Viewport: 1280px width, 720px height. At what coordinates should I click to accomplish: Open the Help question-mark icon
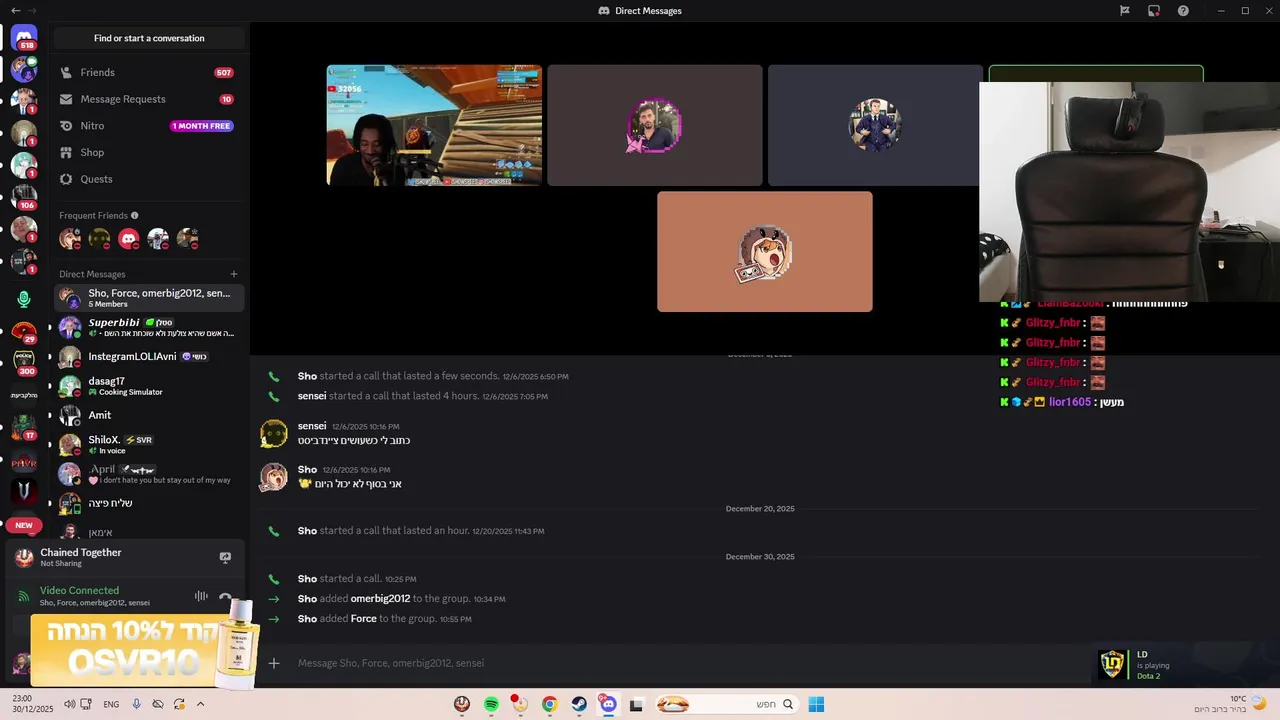[1183, 10]
